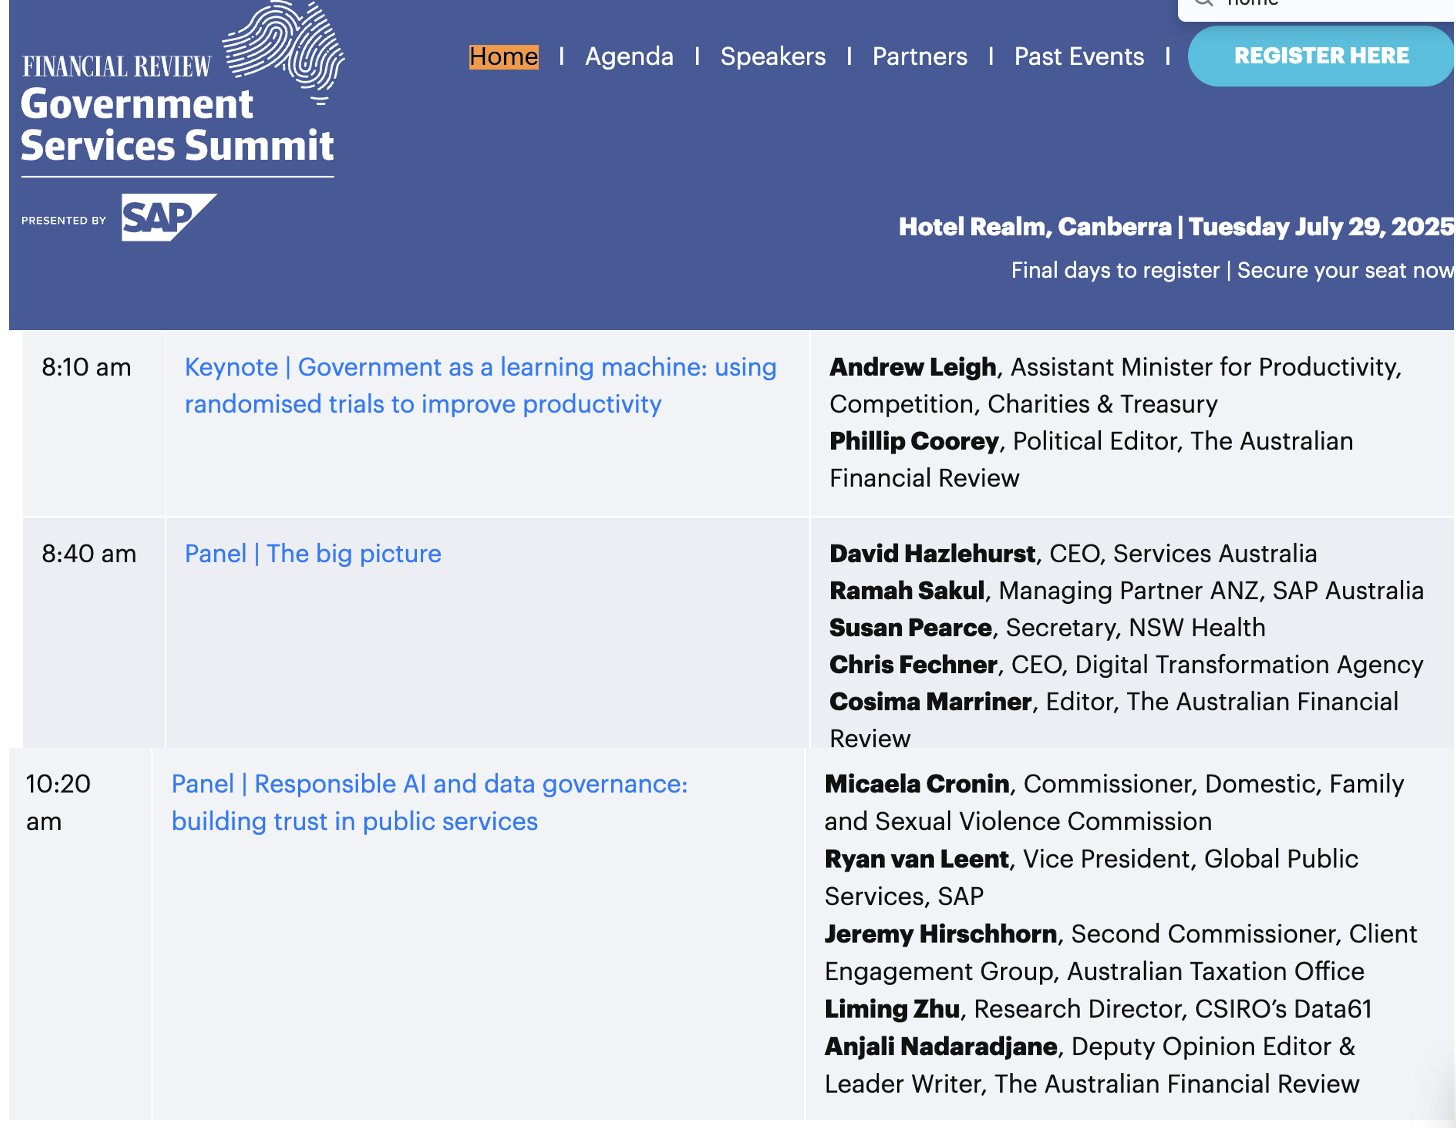
Task: Select the SAP presenter logo
Action: click(167, 218)
